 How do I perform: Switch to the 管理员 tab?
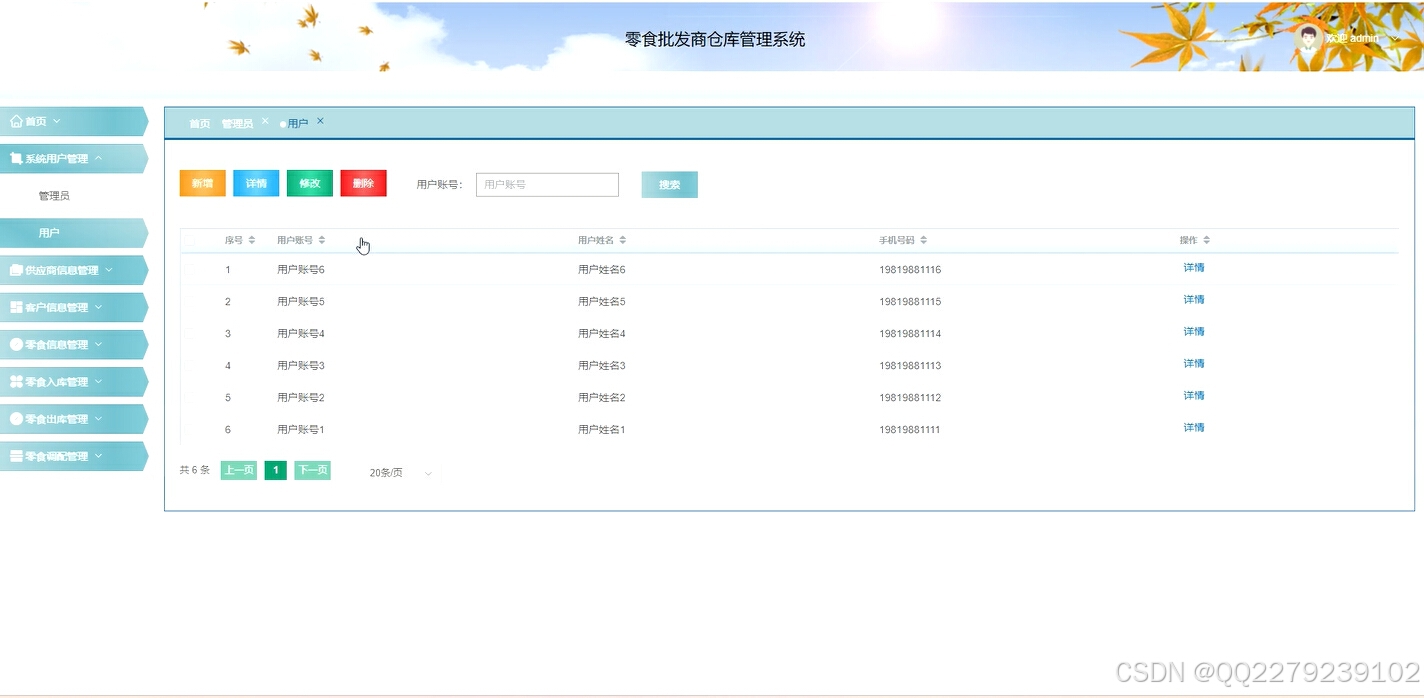coord(237,122)
